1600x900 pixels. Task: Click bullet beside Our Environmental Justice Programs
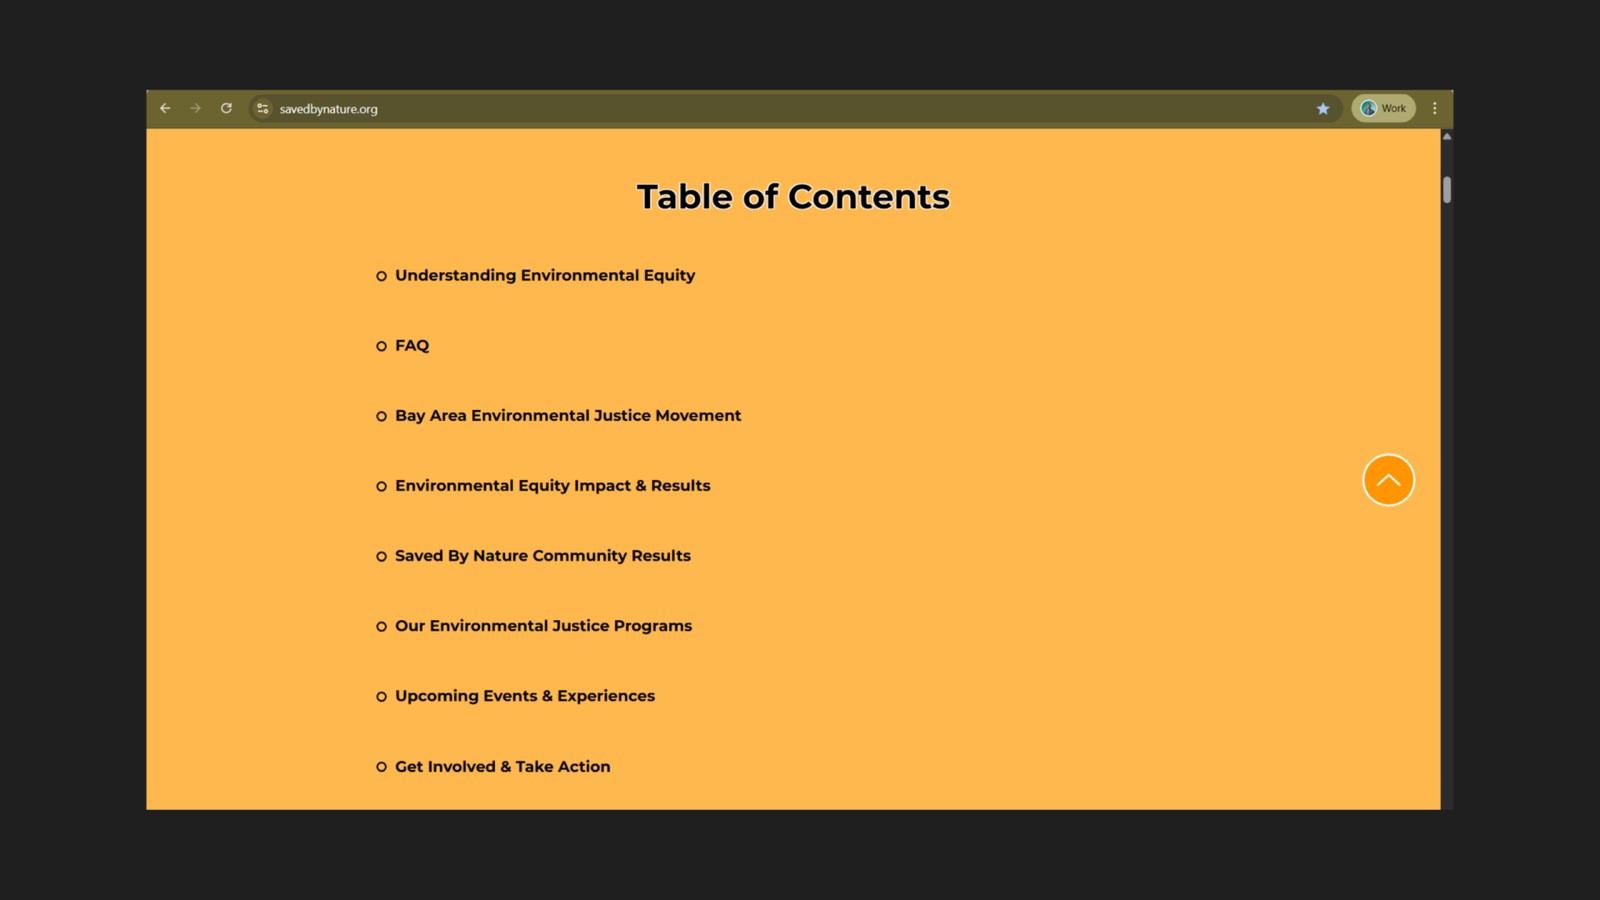coord(381,626)
